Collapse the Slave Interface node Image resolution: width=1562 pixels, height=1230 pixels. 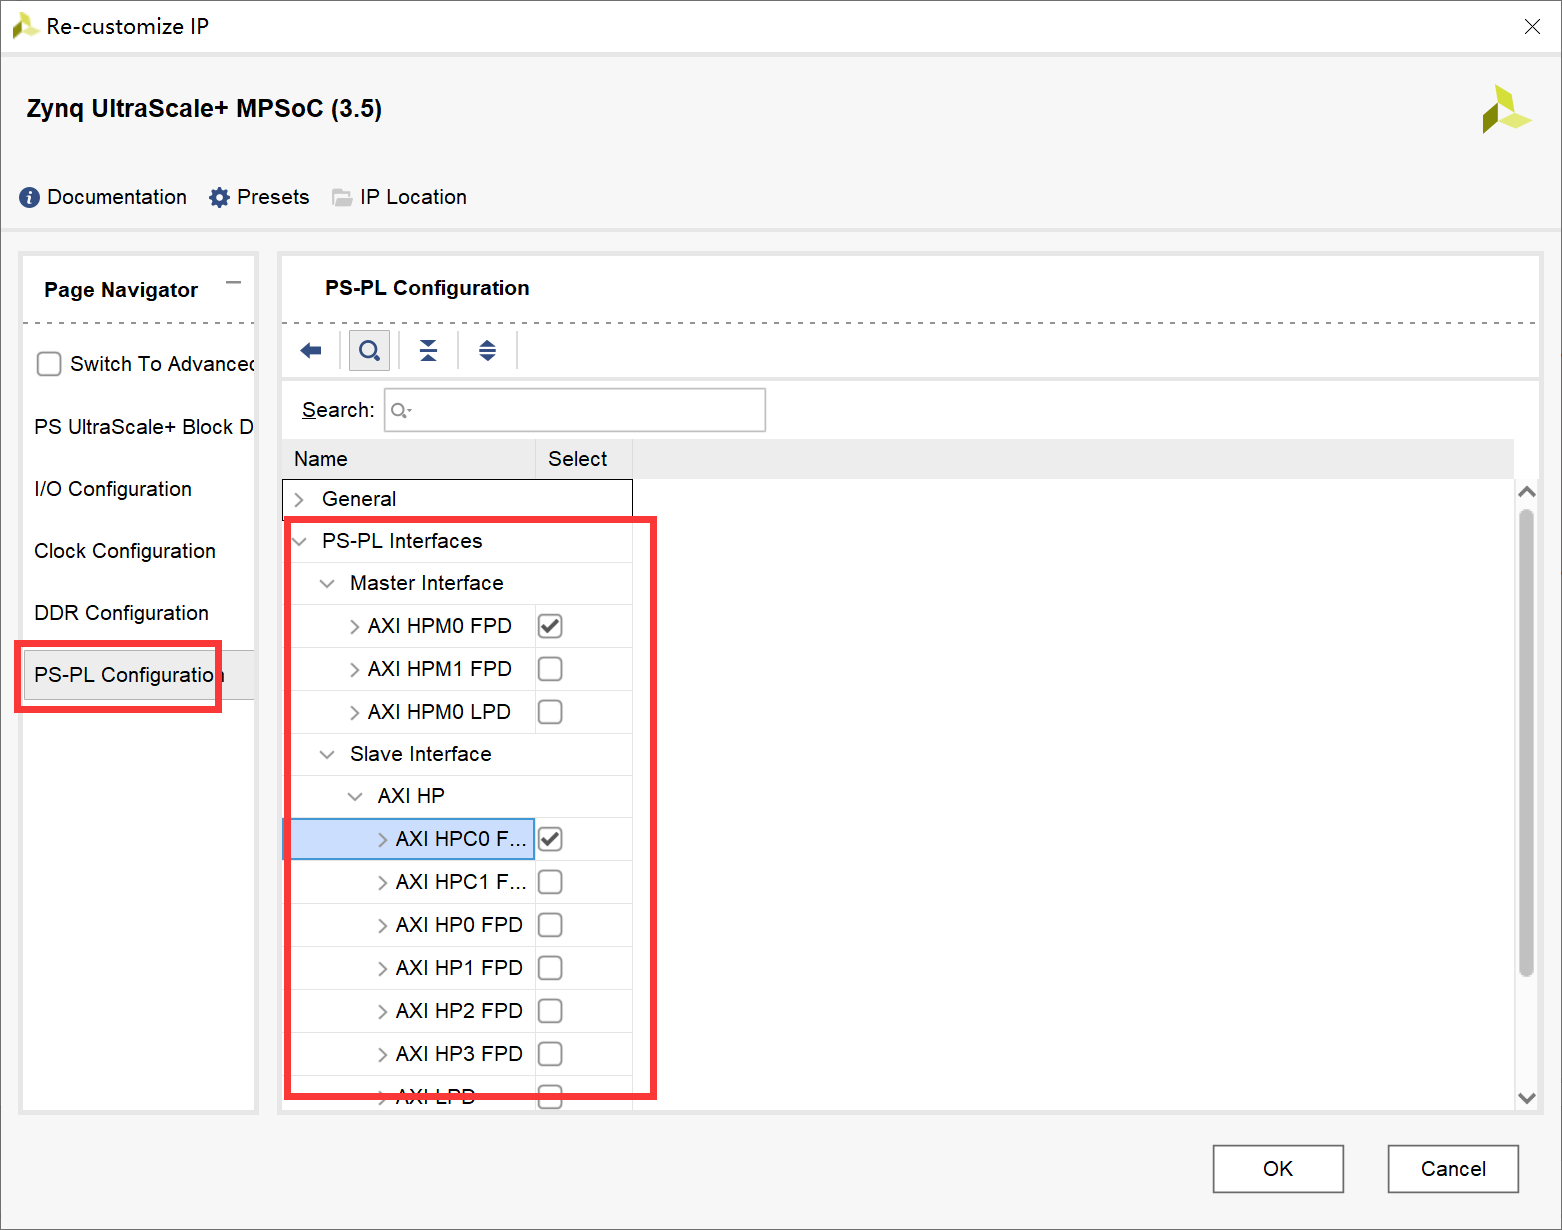(x=327, y=754)
